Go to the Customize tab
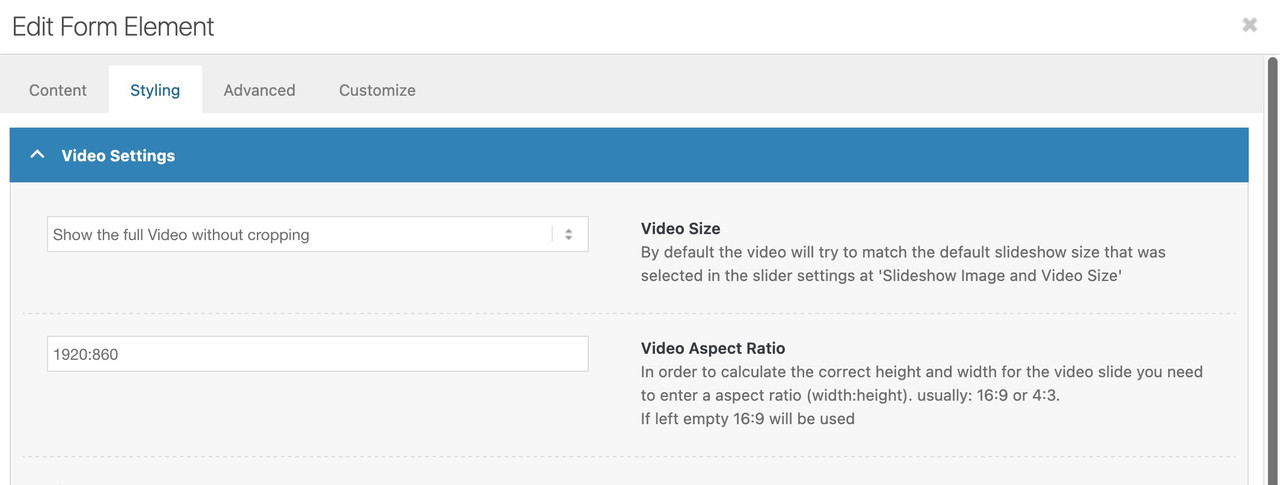 point(377,90)
